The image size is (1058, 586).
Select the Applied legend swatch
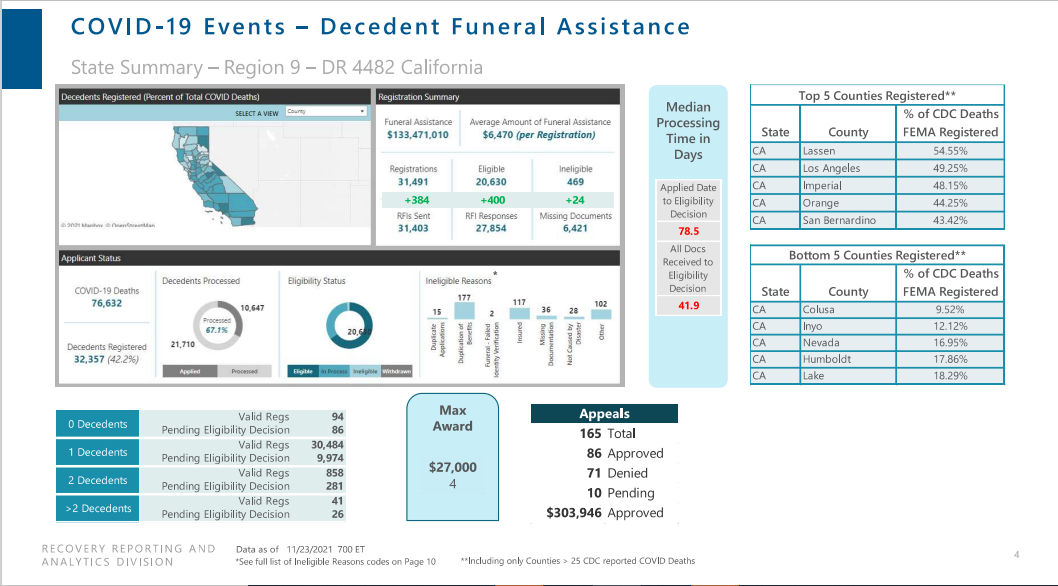point(190,371)
